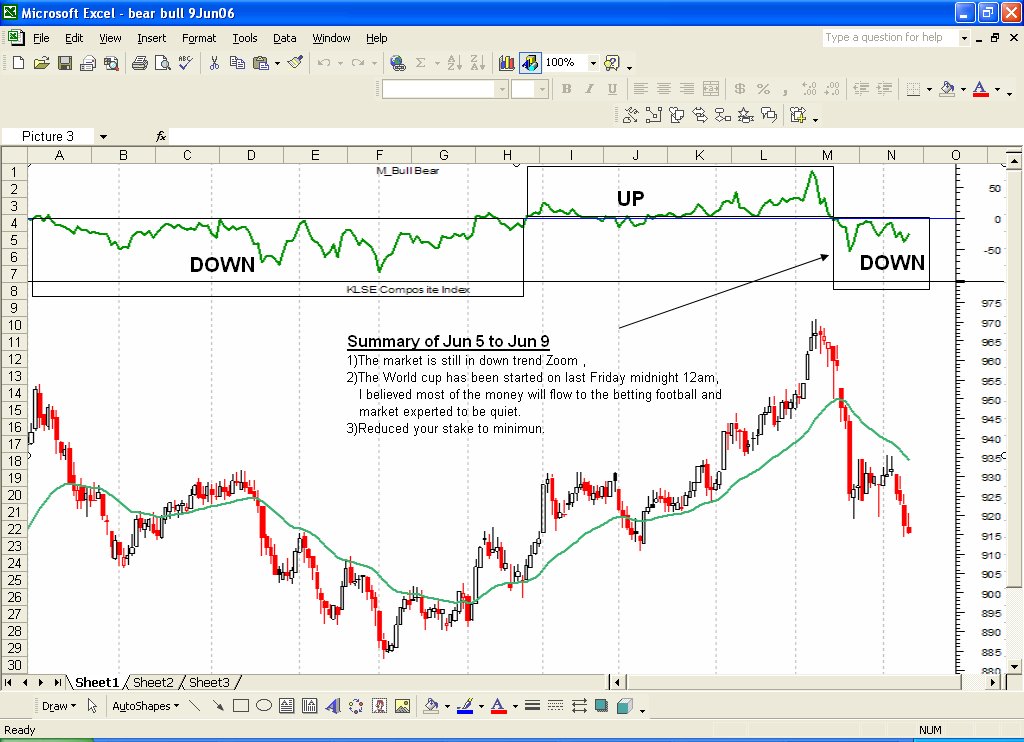The width and height of the screenshot is (1024, 742).
Task: Toggle Italic formatting
Action: tap(589, 89)
